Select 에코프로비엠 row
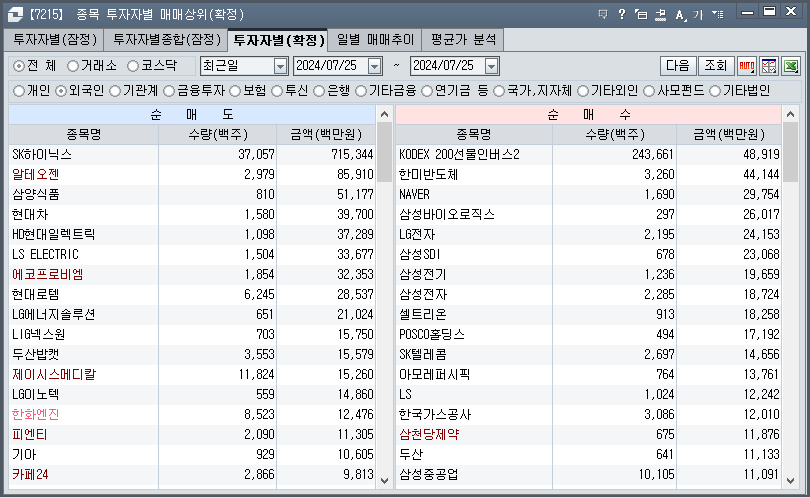Screen dimensions: 810x498 192,274
